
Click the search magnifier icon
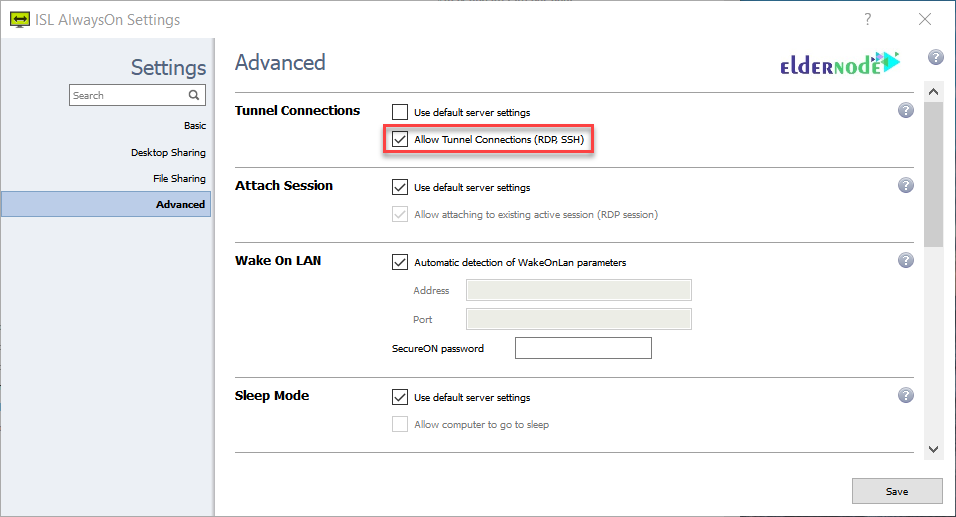(x=195, y=95)
